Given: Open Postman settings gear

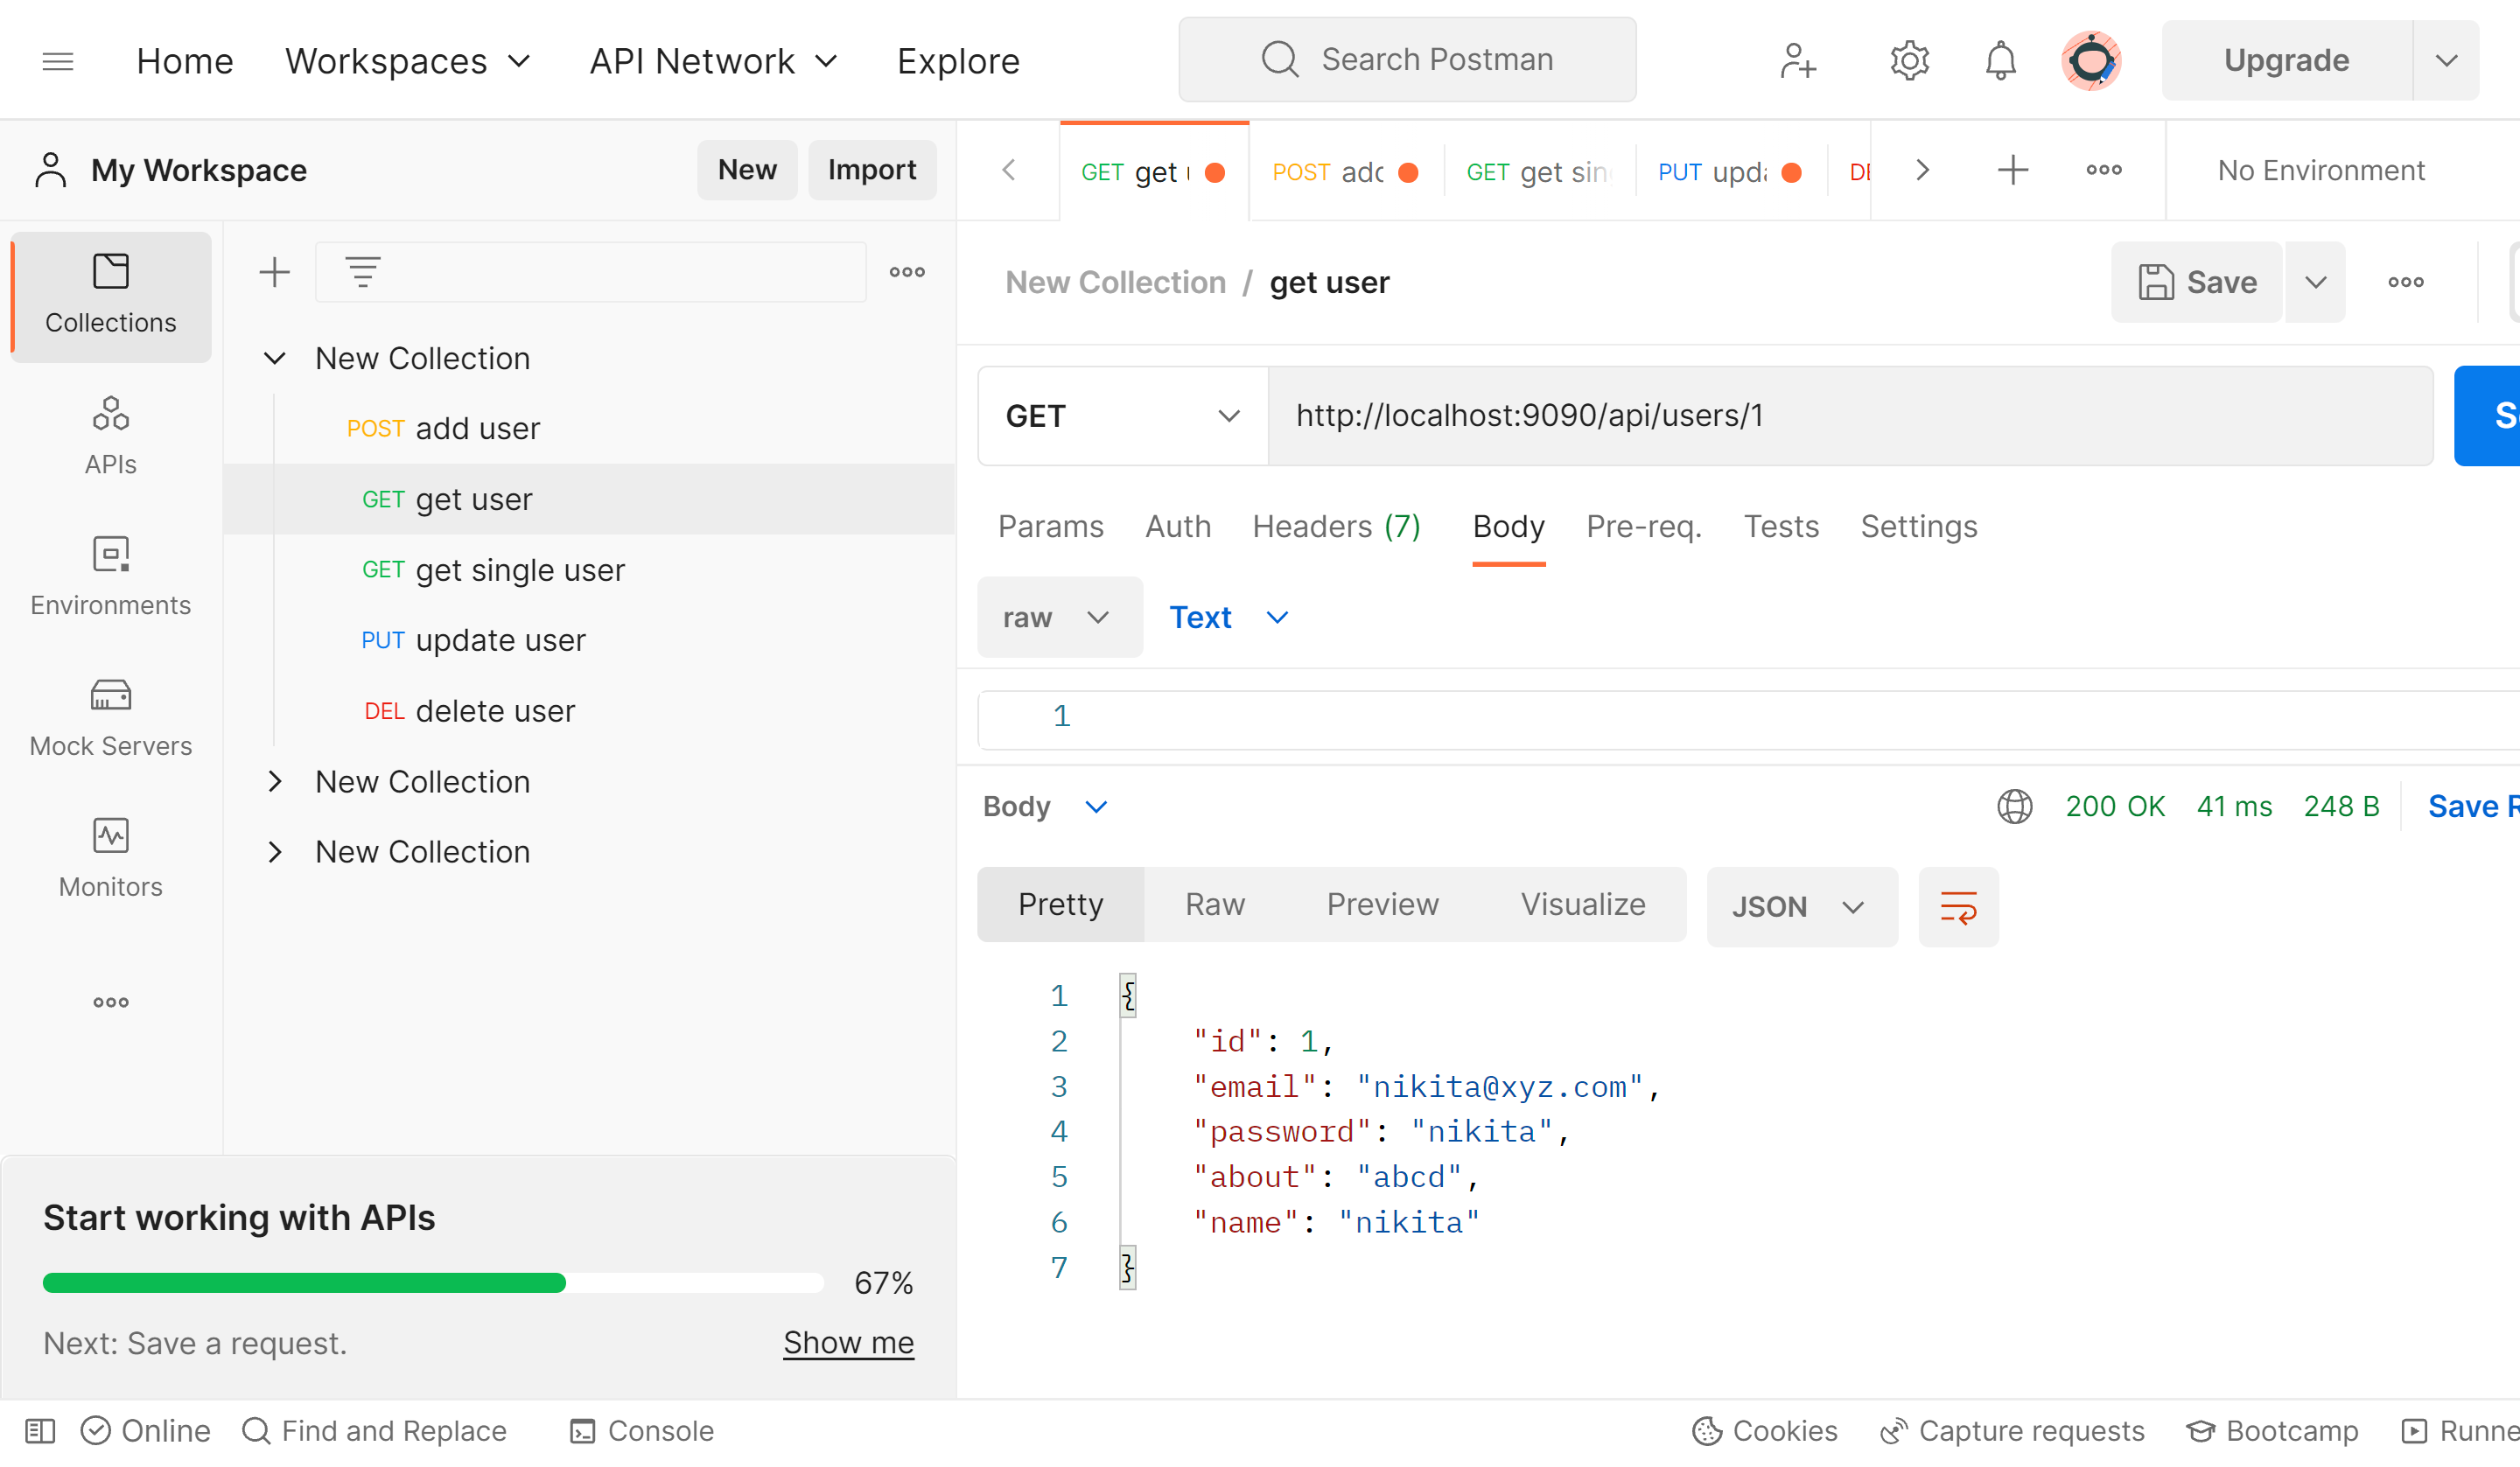Looking at the screenshot, I should (x=1908, y=60).
